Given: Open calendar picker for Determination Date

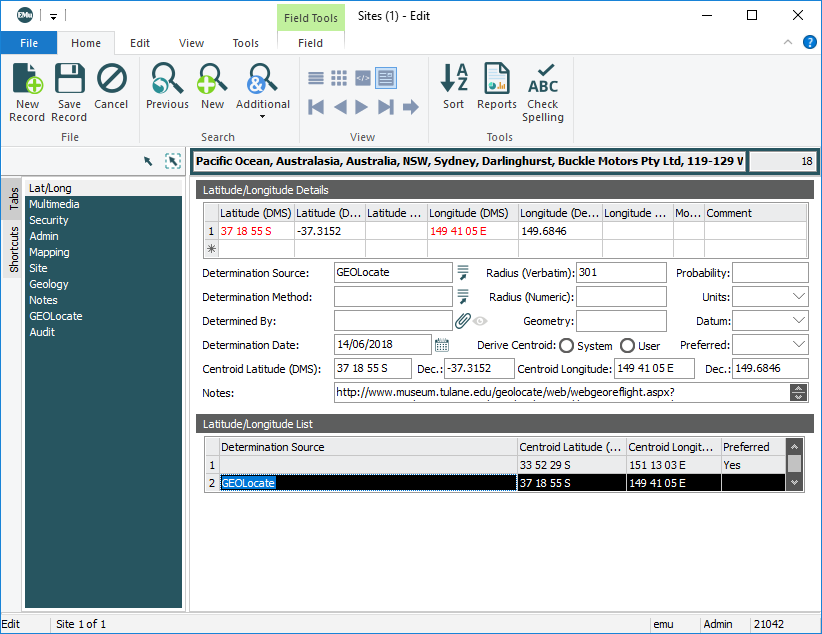Looking at the screenshot, I should pos(442,345).
